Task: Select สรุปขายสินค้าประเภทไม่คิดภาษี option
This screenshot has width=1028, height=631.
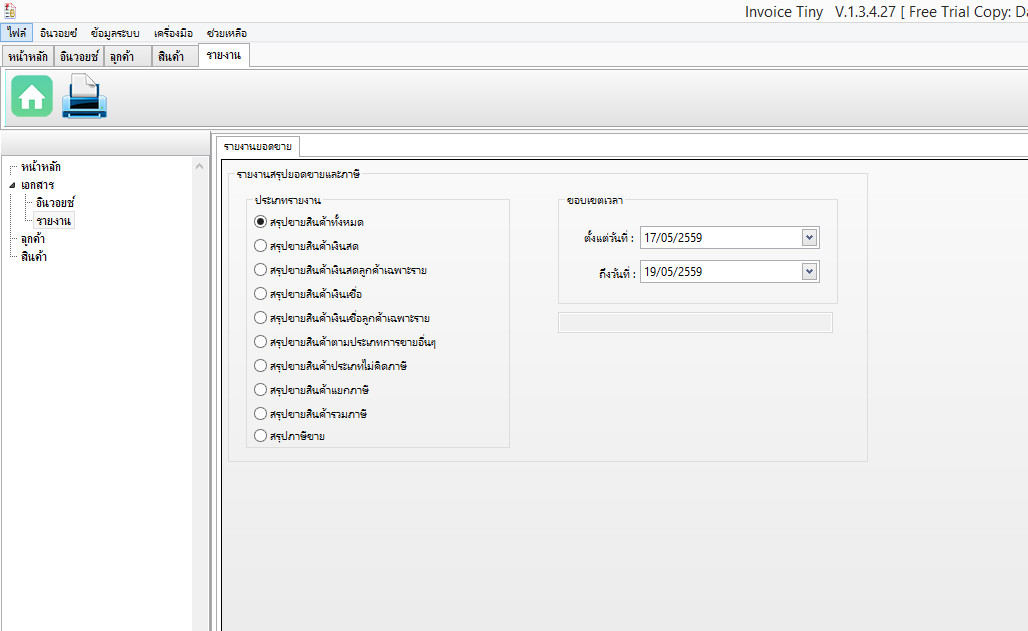Action: (x=330, y=365)
